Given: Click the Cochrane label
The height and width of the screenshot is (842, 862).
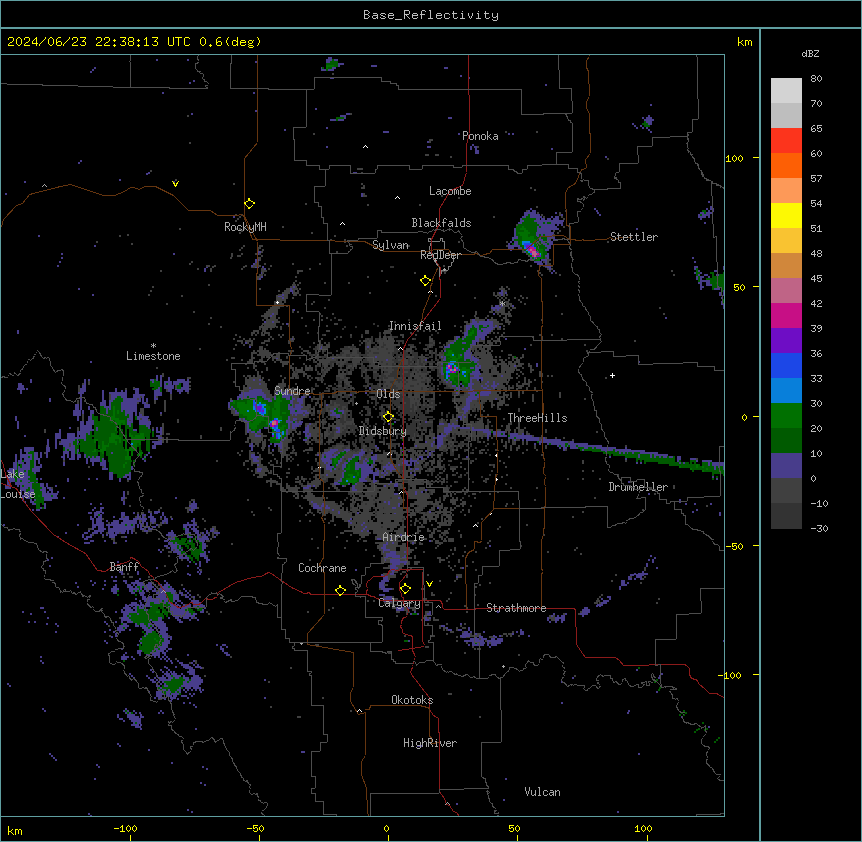Looking at the screenshot, I should pos(322,568).
